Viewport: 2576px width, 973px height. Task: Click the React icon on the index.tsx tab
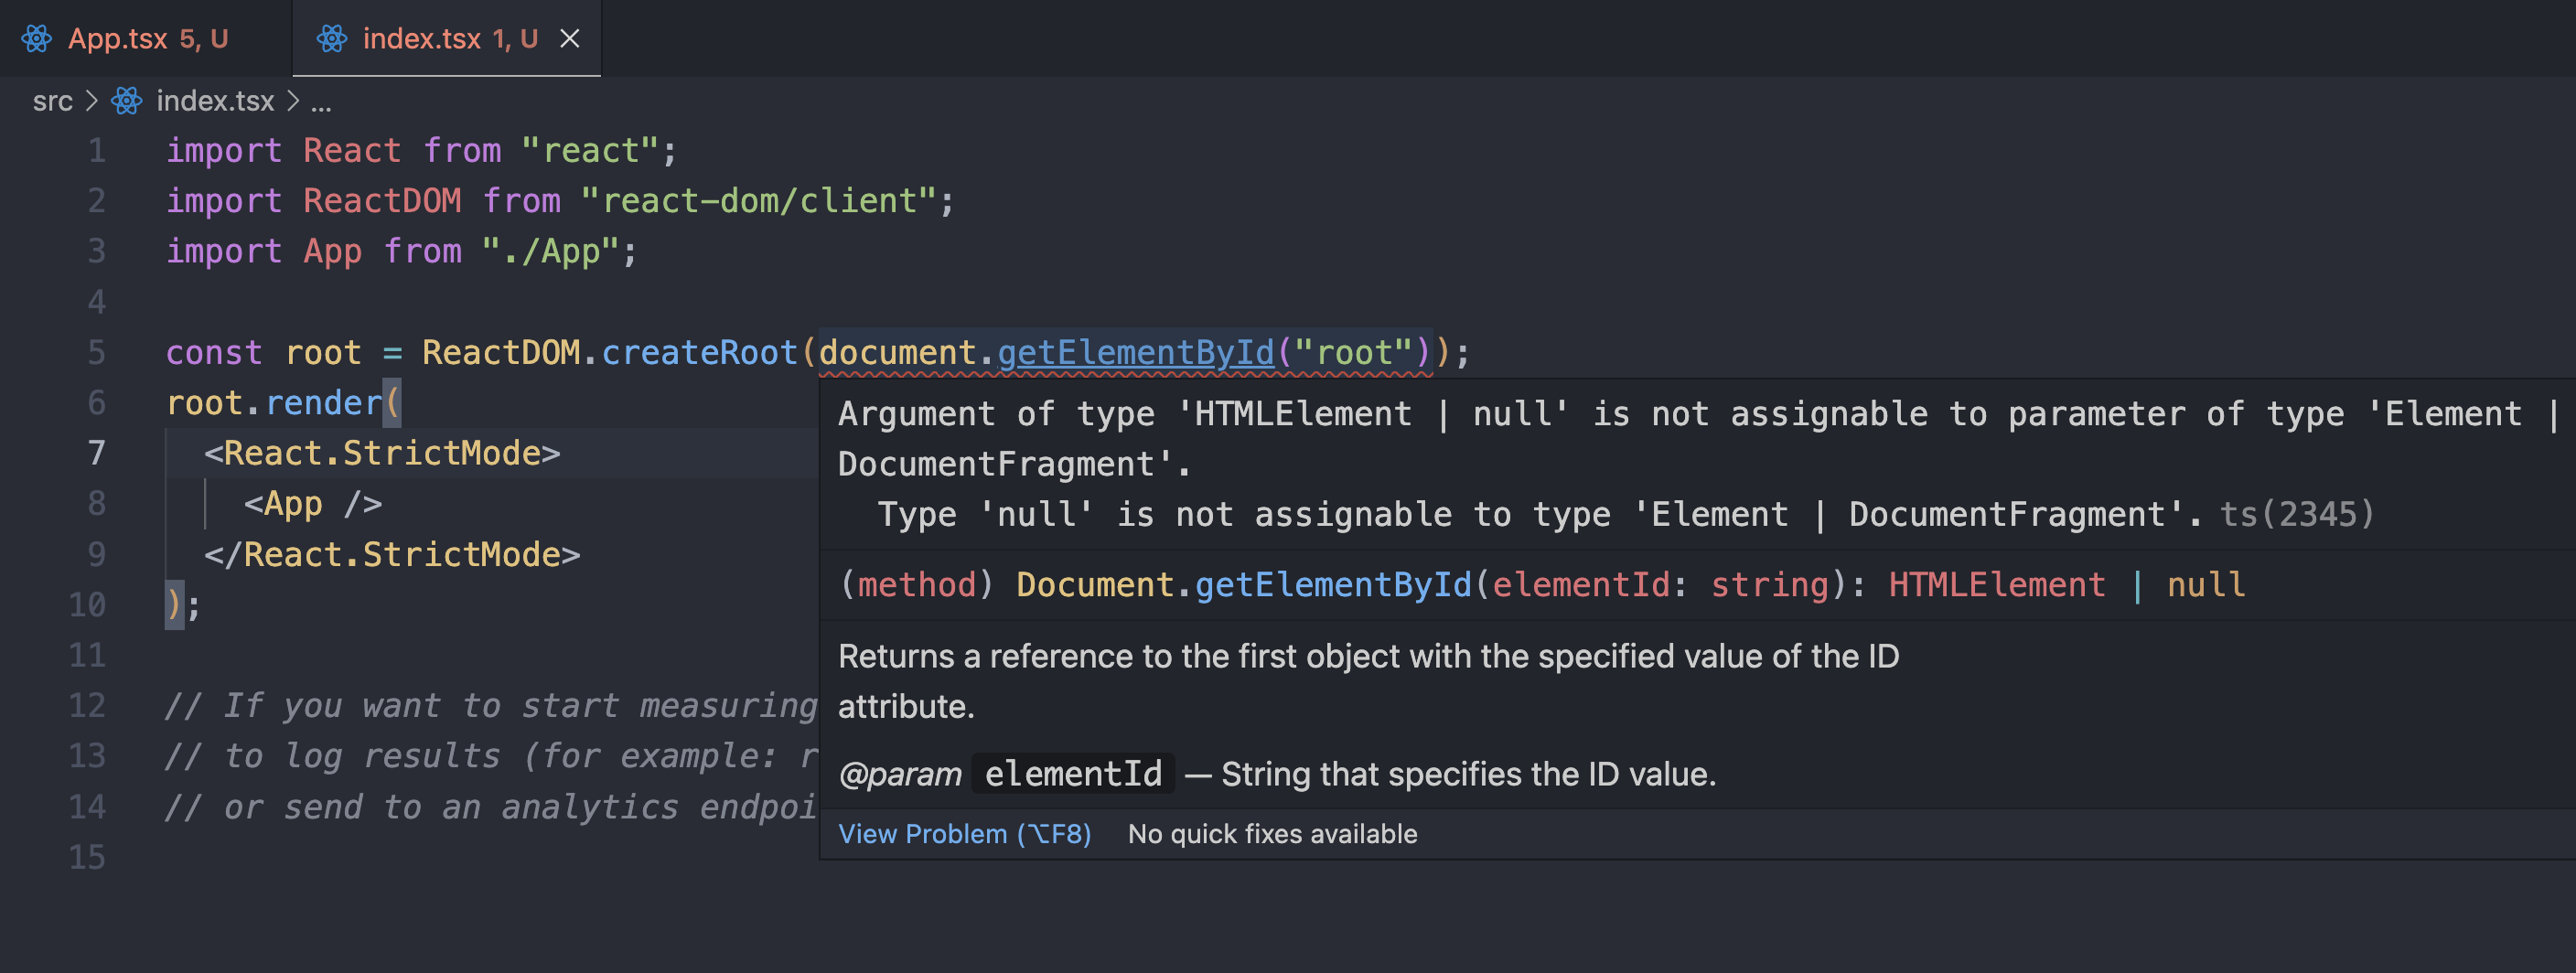coord(332,38)
